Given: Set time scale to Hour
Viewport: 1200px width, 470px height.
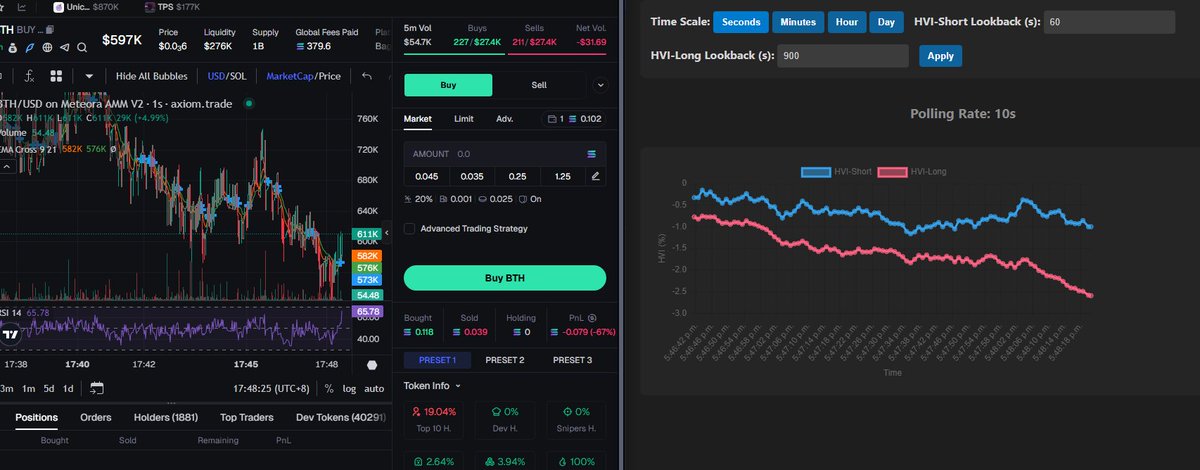Looking at the screenshot, I should 846,22.
